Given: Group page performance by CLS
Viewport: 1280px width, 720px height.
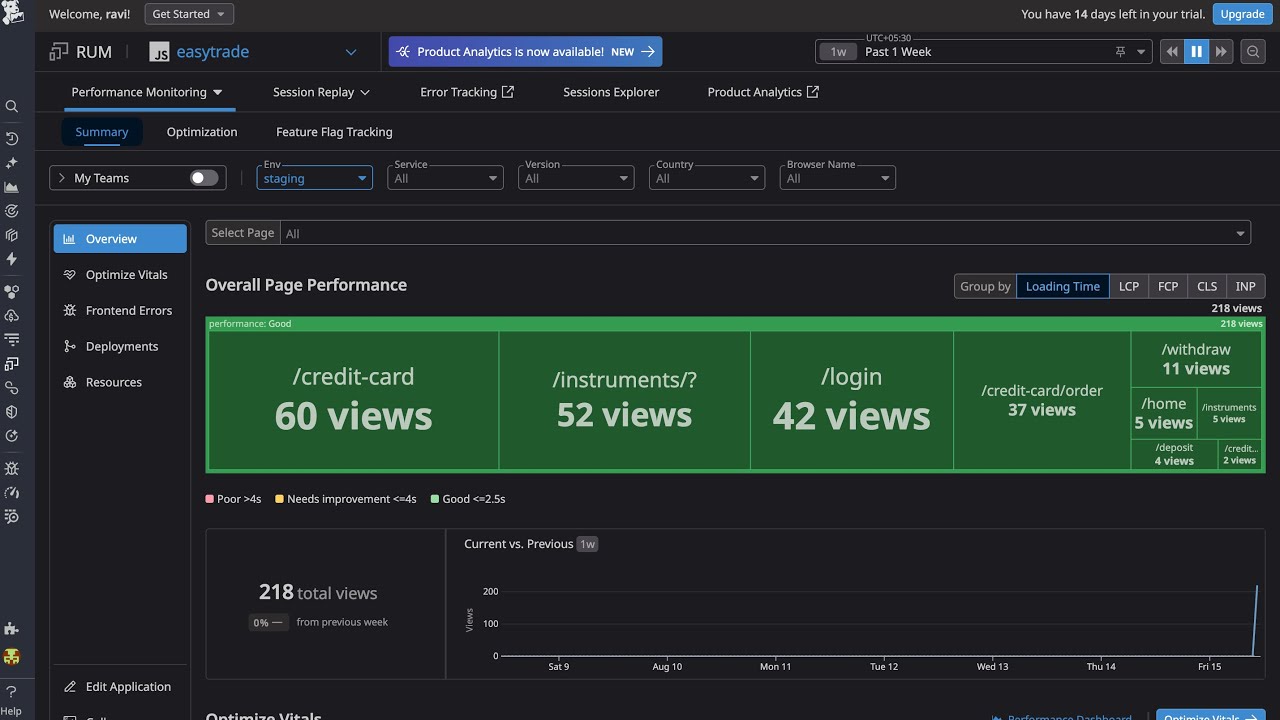Looking at the screenshot, I should tap(1207, 286).
